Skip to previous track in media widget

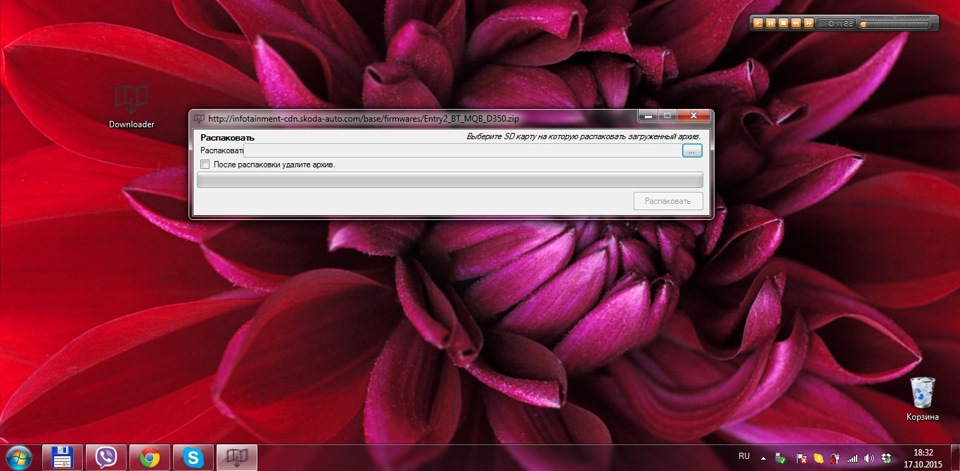coord(796,23)
